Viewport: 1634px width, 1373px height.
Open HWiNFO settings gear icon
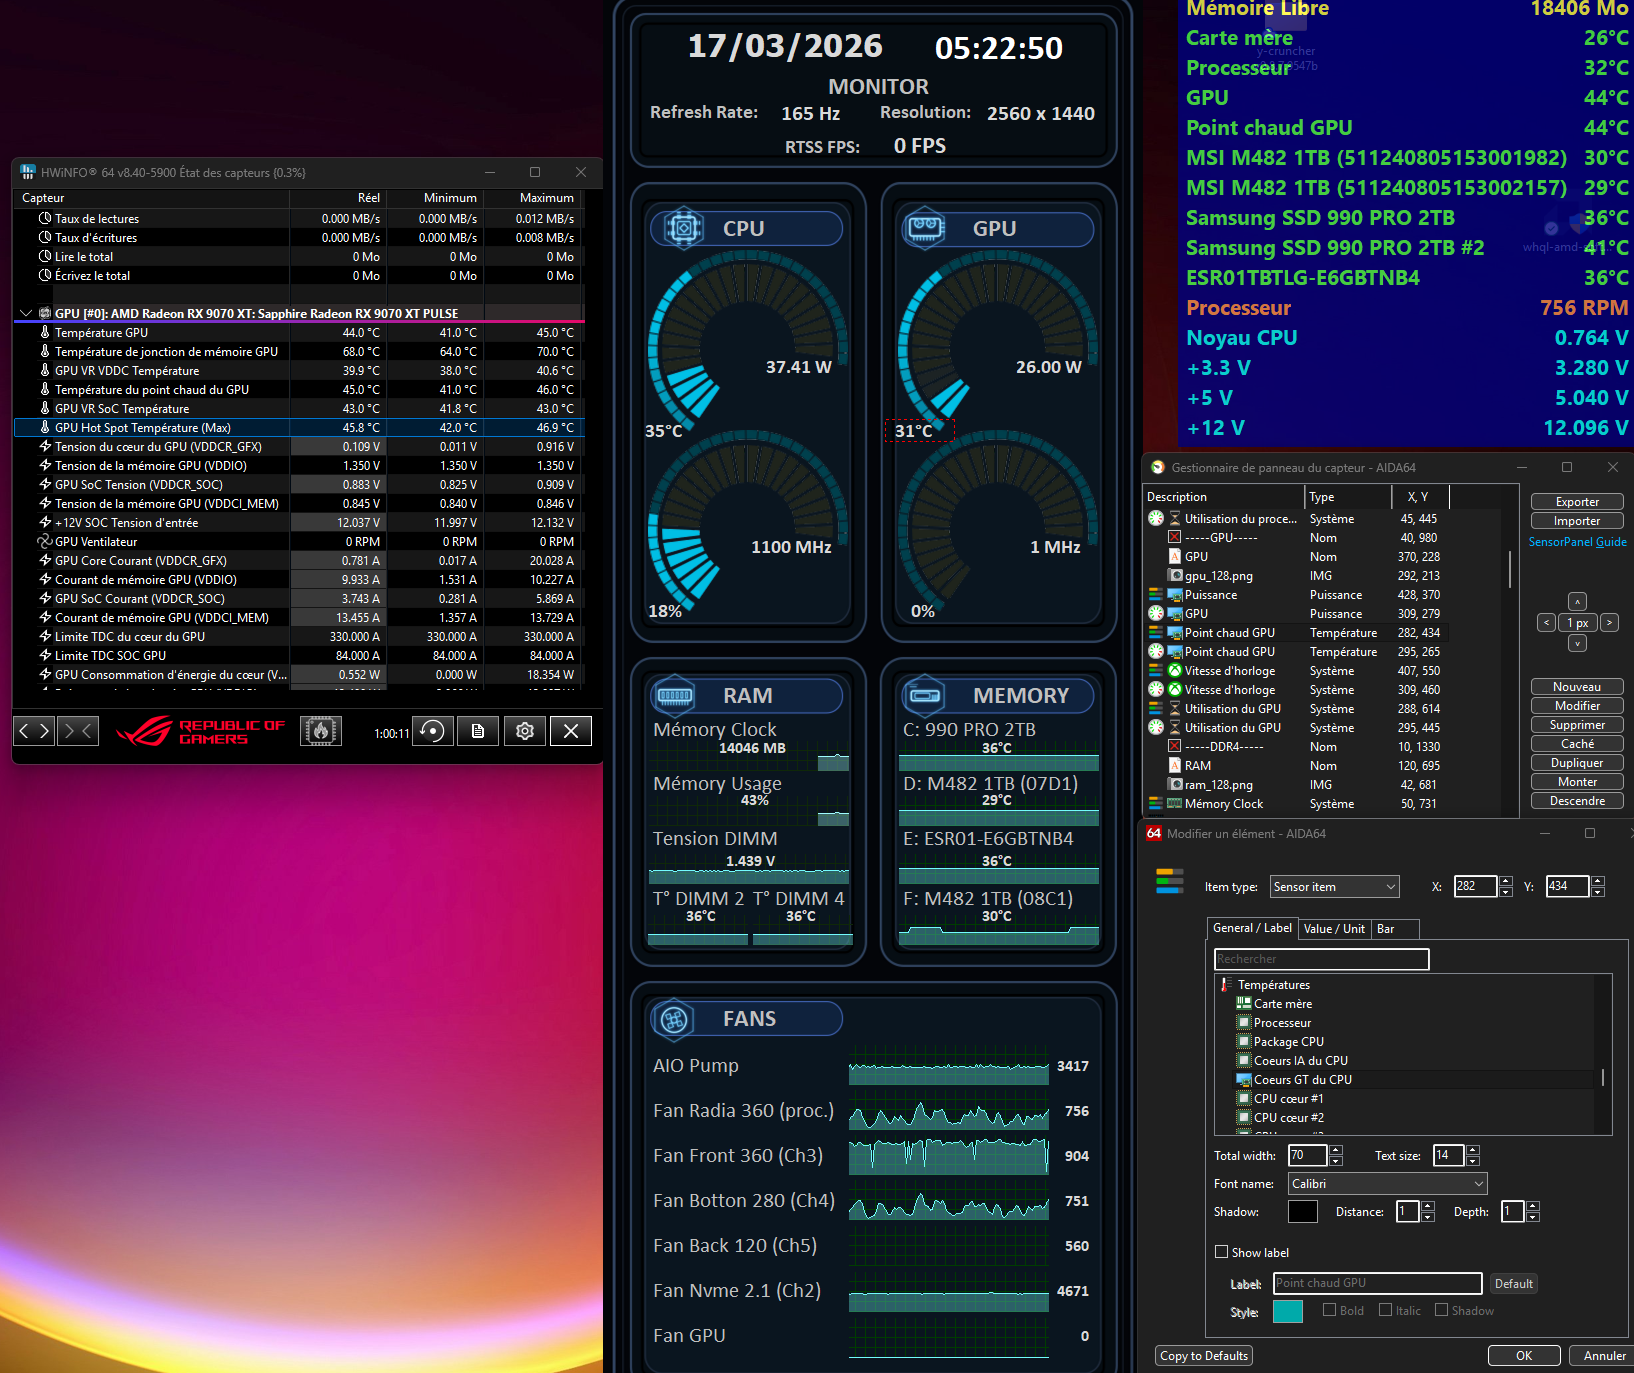pyautogui.click(x=525, y=731)
